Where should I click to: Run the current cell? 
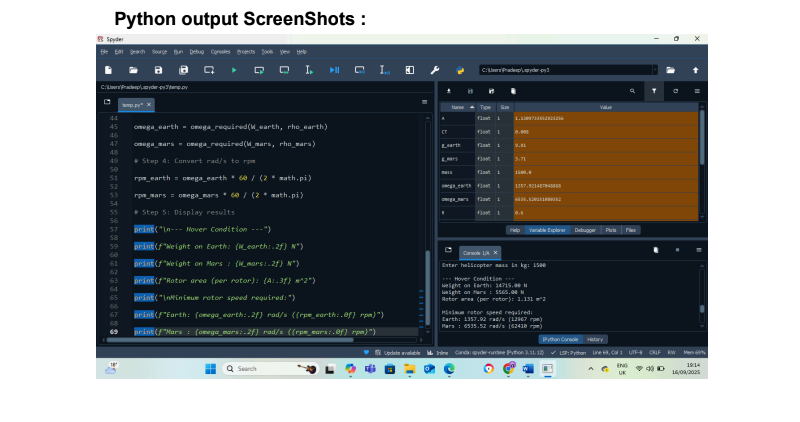tap(259, 70)
